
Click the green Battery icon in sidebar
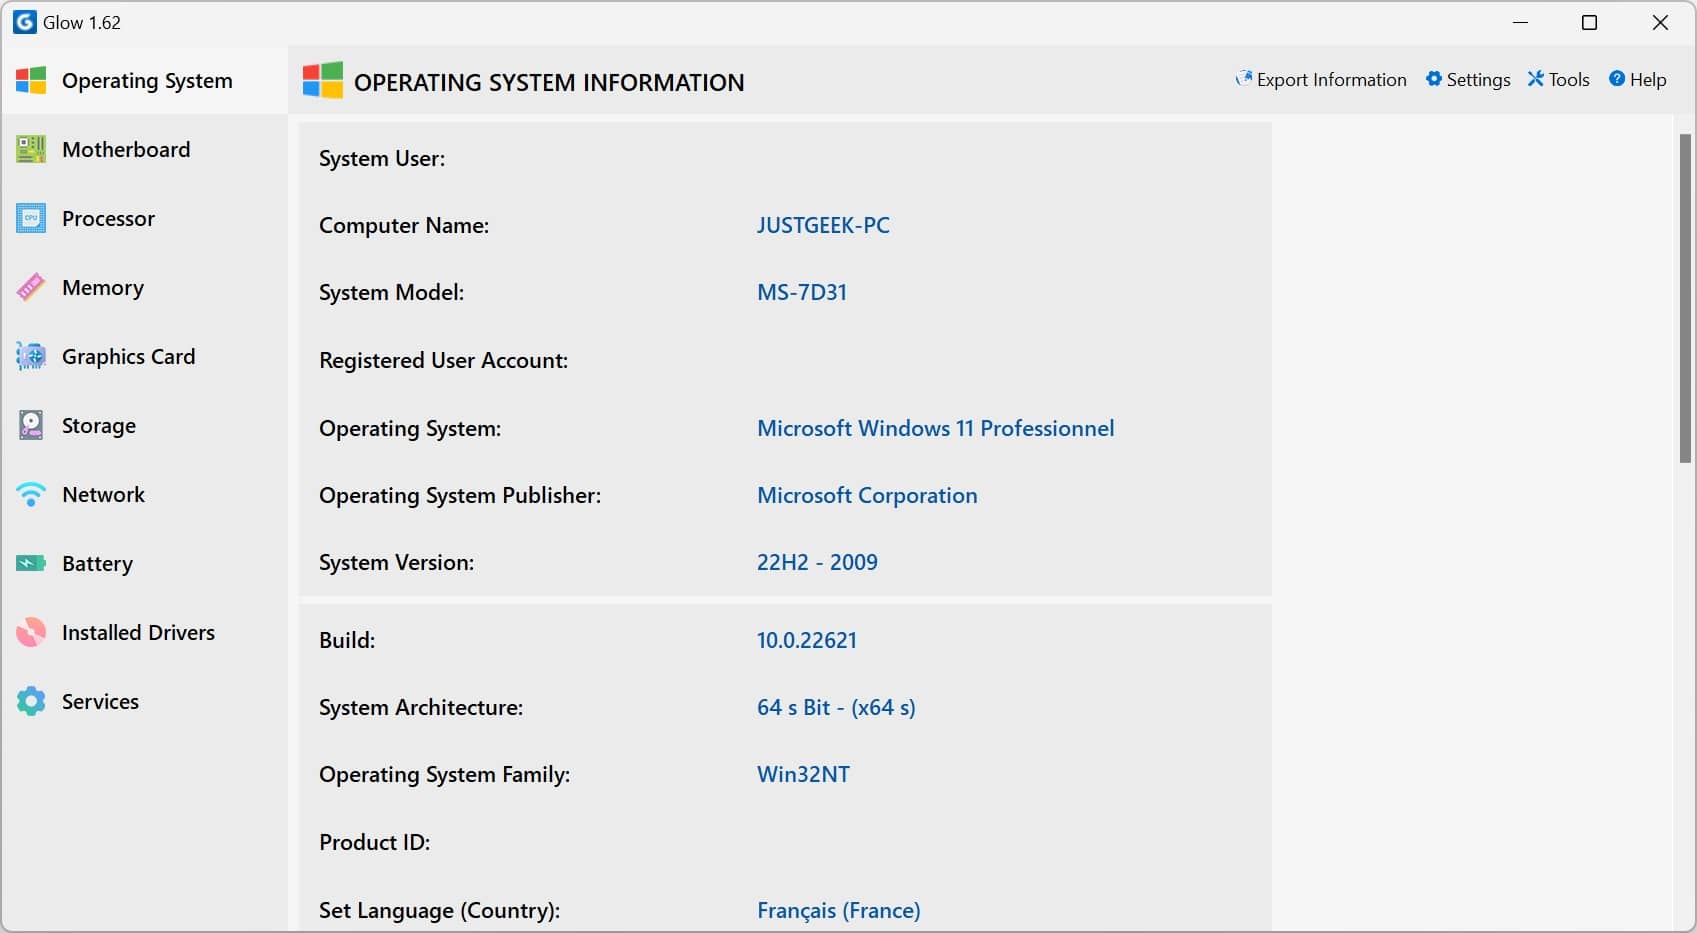coord(31,563)
